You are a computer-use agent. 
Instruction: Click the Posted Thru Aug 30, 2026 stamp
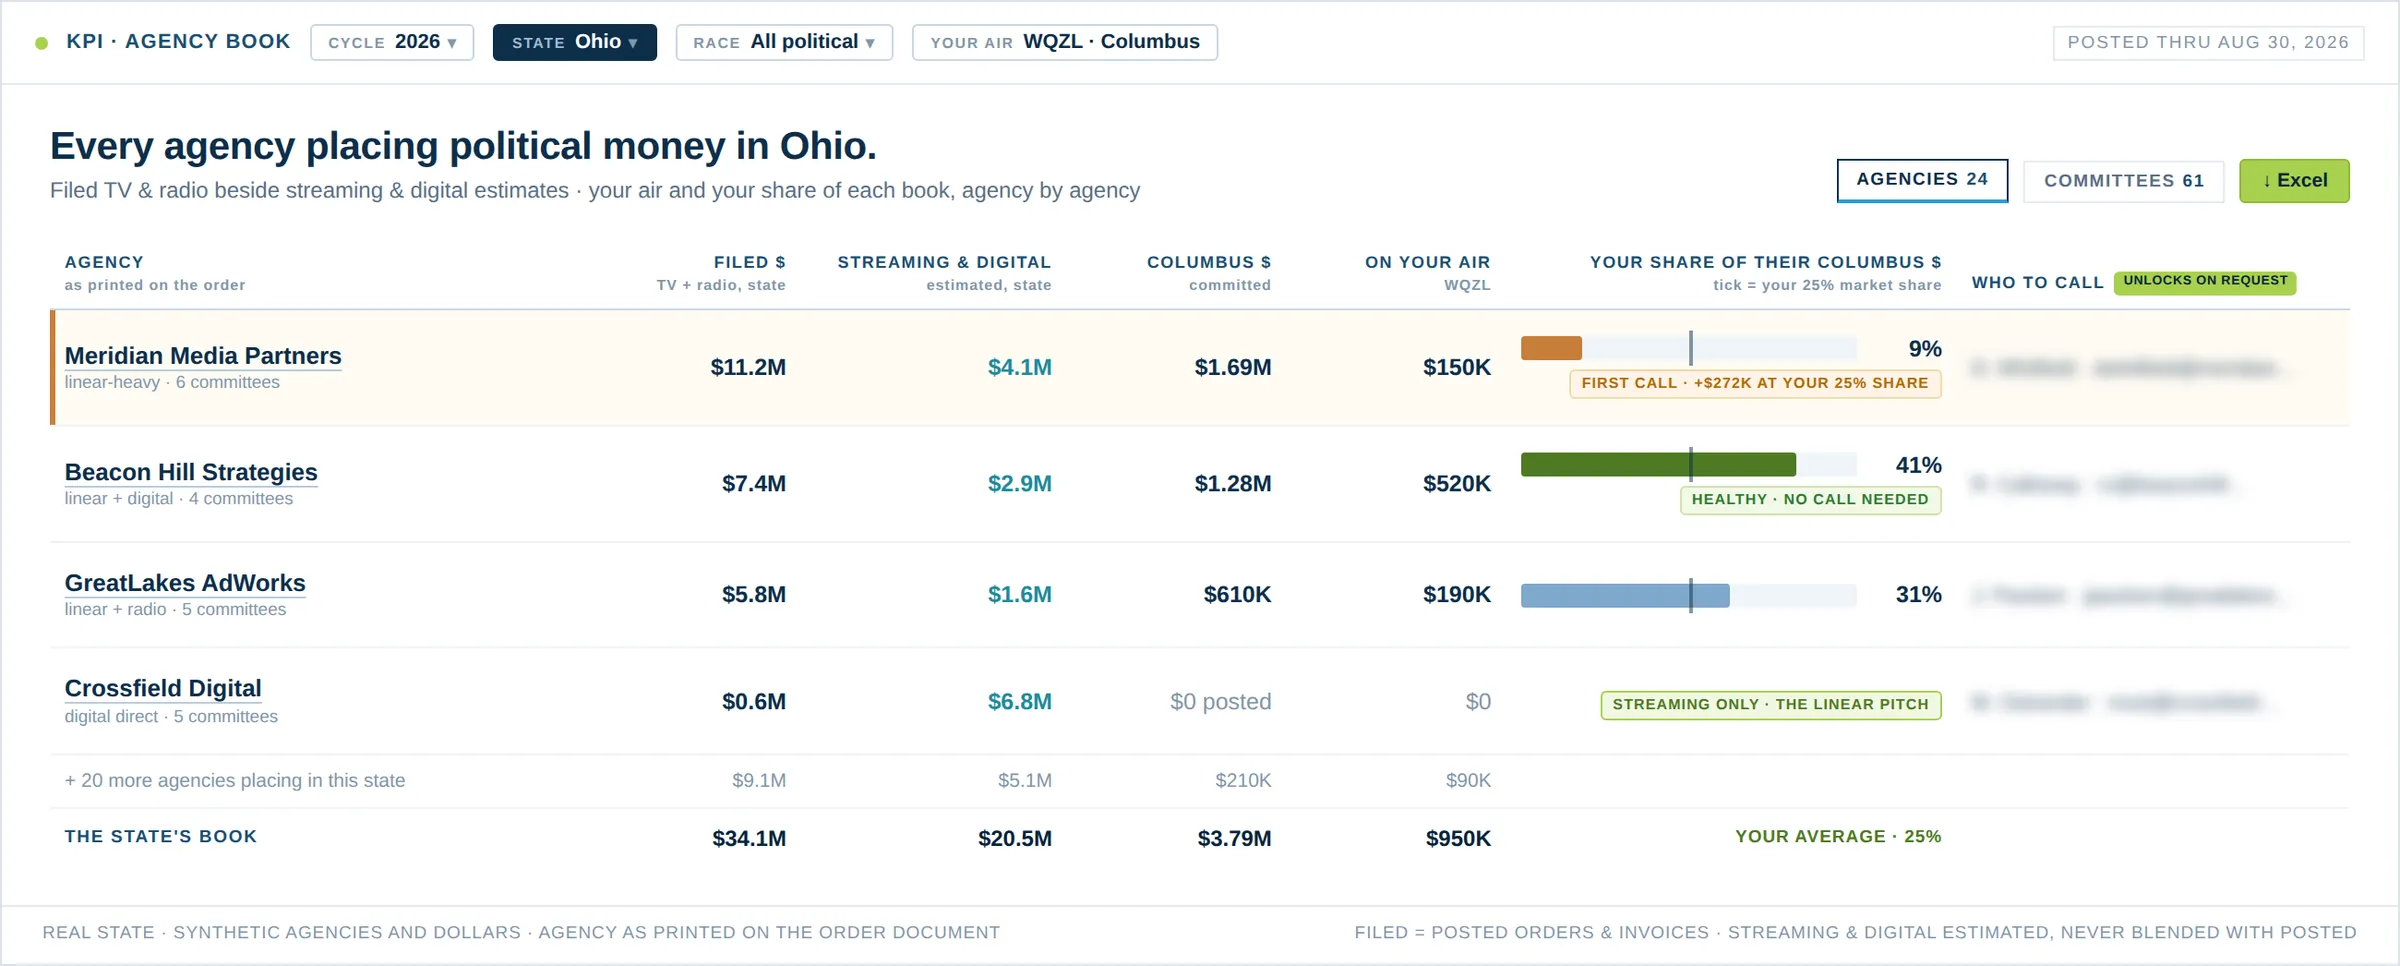pyautogui.click(x=2208, y=42)
